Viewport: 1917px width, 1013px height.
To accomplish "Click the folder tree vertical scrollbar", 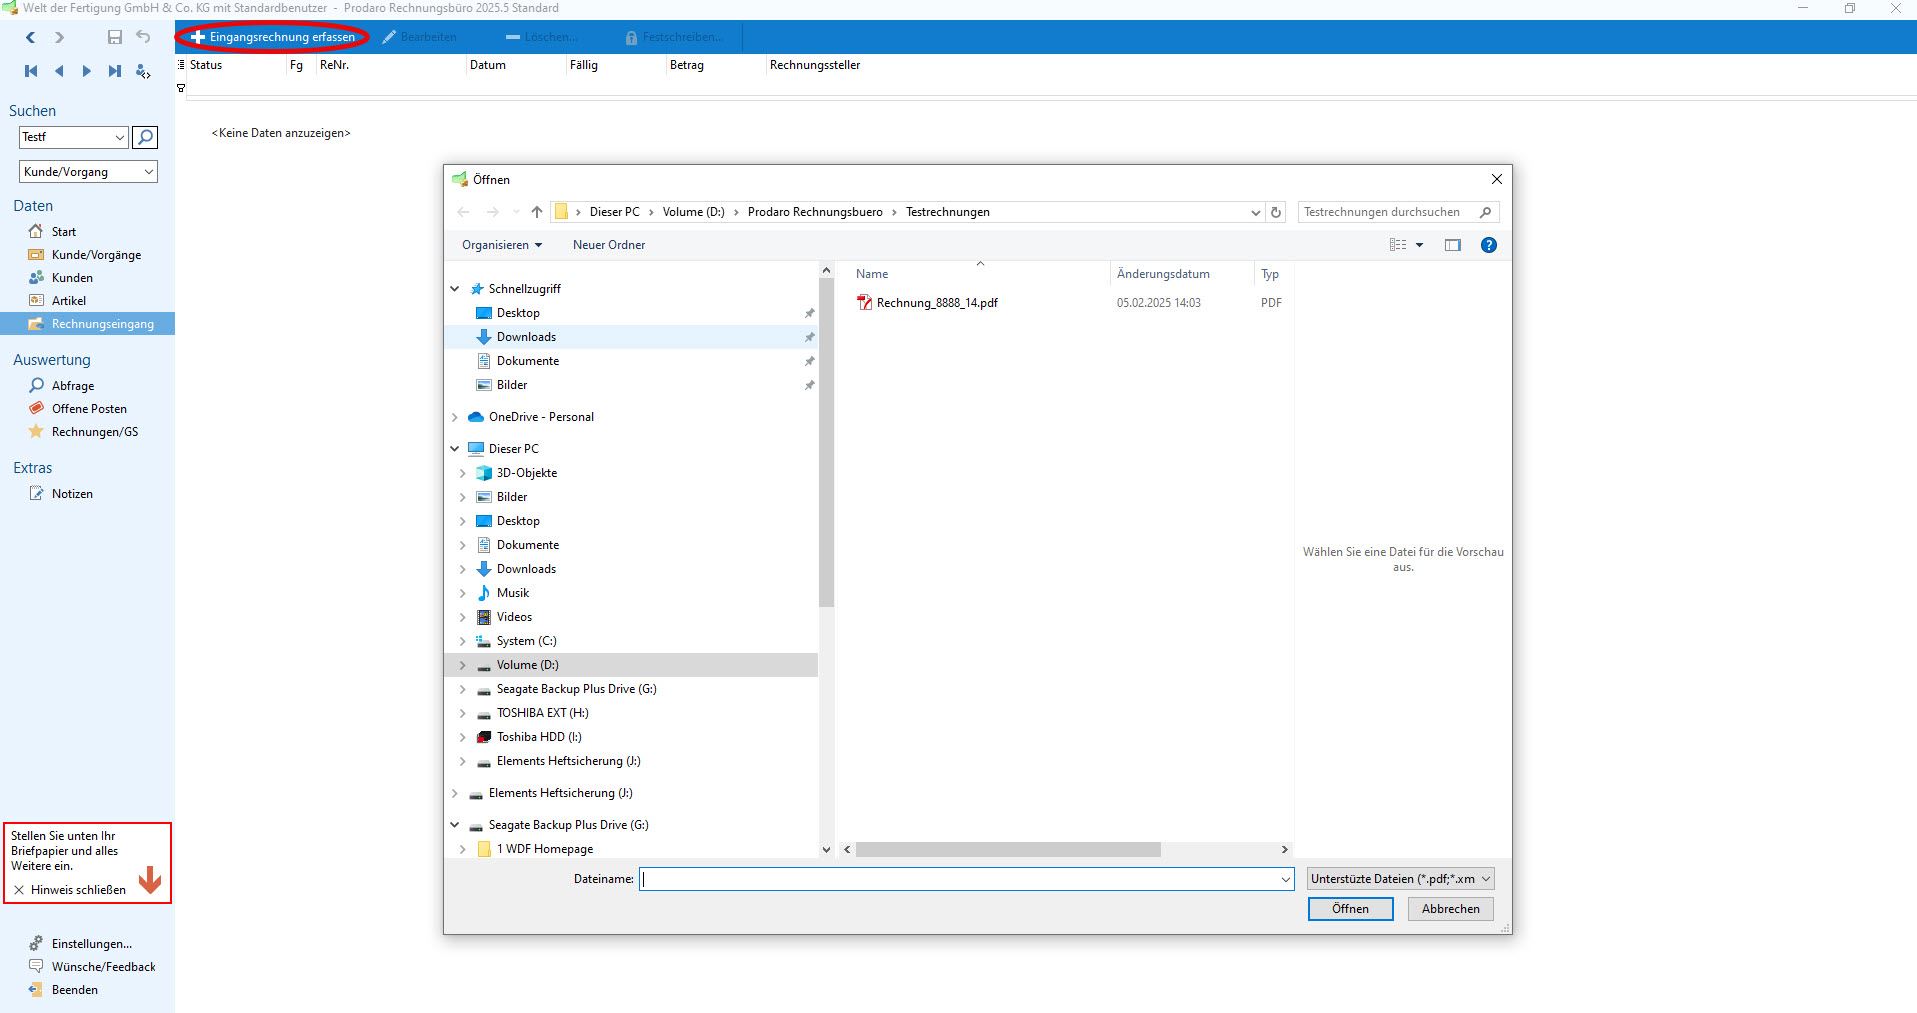I will pyautogui.click(x=826, y=443).
